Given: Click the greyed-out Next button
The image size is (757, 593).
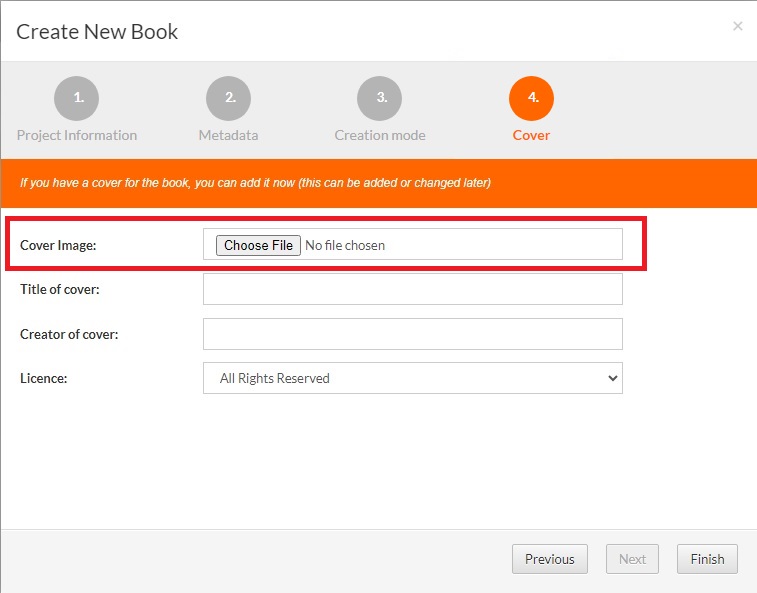Looking at the screenshot, I should coord(632,559).
